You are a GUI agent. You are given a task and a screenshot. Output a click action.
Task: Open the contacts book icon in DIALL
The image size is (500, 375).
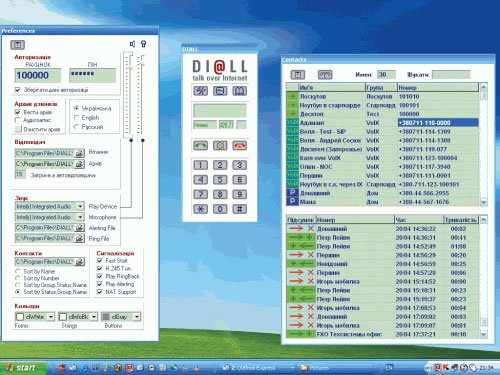pos(240,91)
